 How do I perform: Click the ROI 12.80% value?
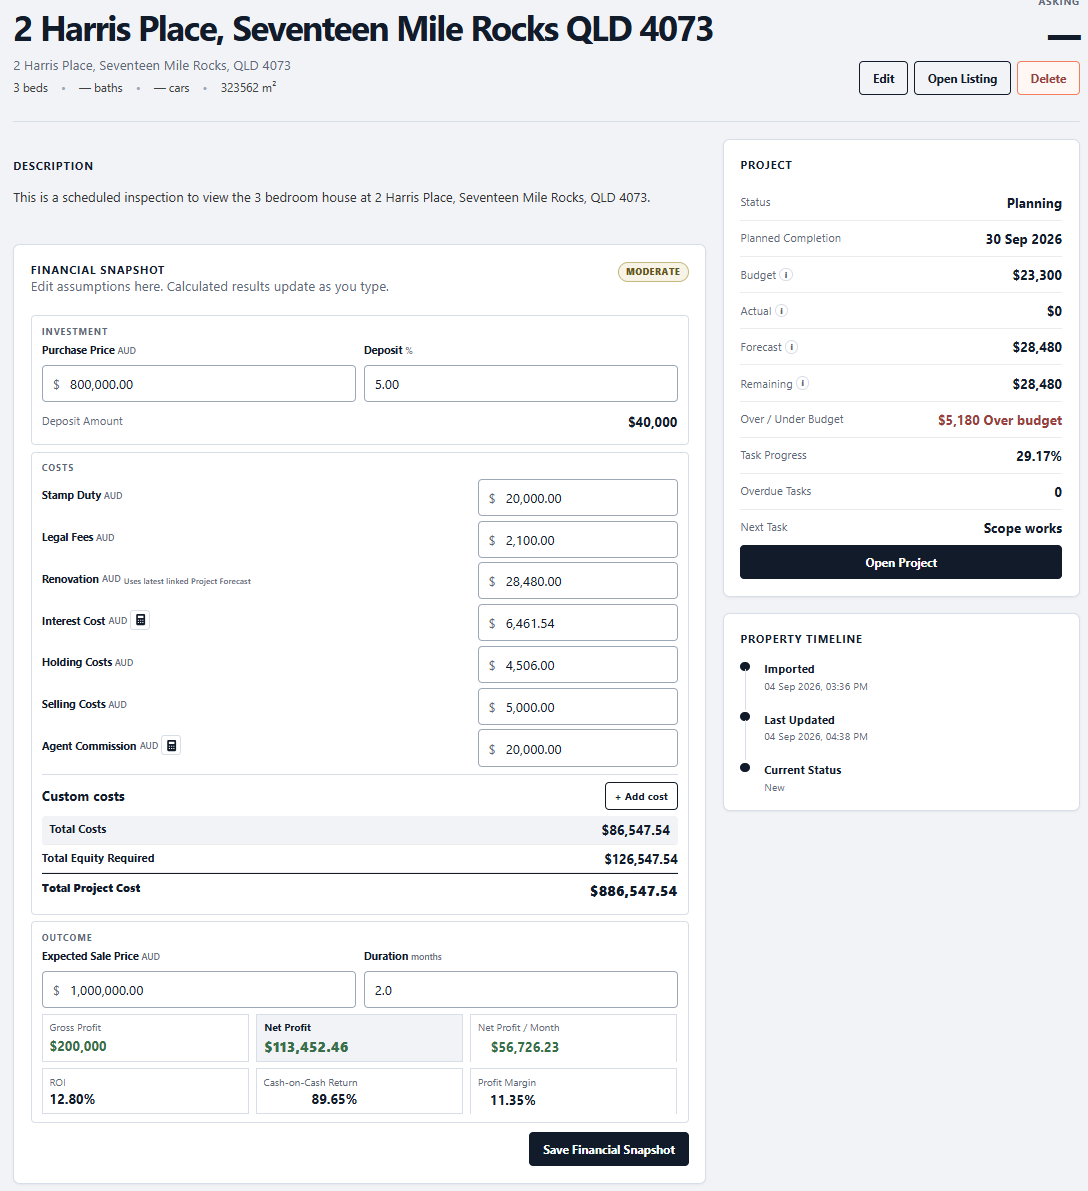pos(72,1099)
